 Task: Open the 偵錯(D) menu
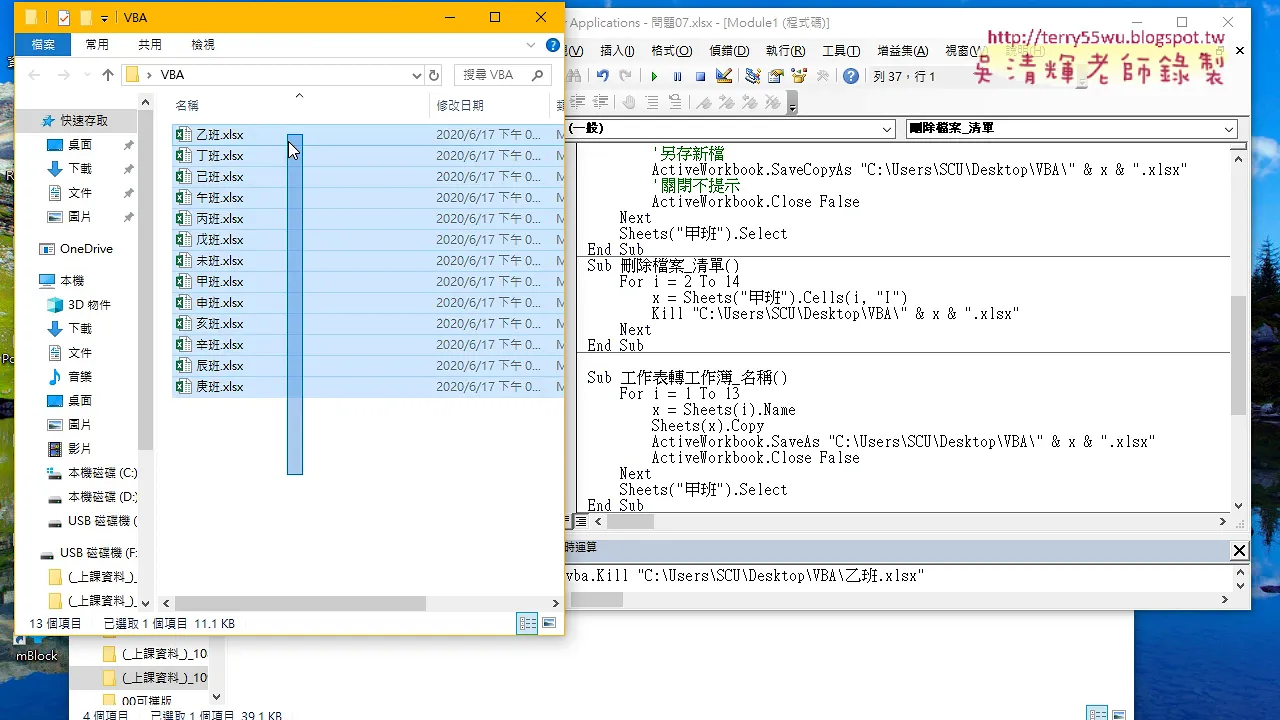click(729, 51)
